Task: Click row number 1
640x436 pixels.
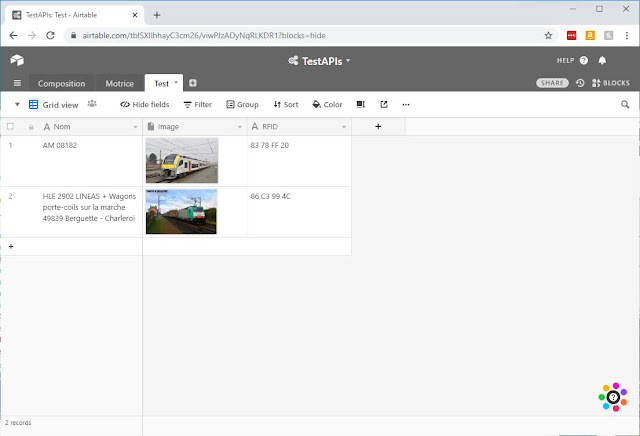Action: (x=11, y=145)
